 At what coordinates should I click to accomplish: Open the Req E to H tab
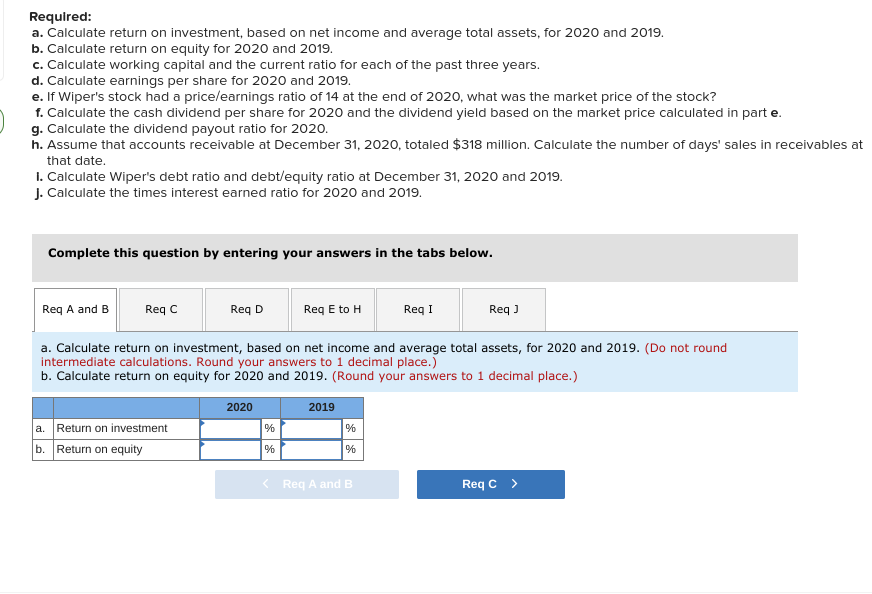click(332, 309)
